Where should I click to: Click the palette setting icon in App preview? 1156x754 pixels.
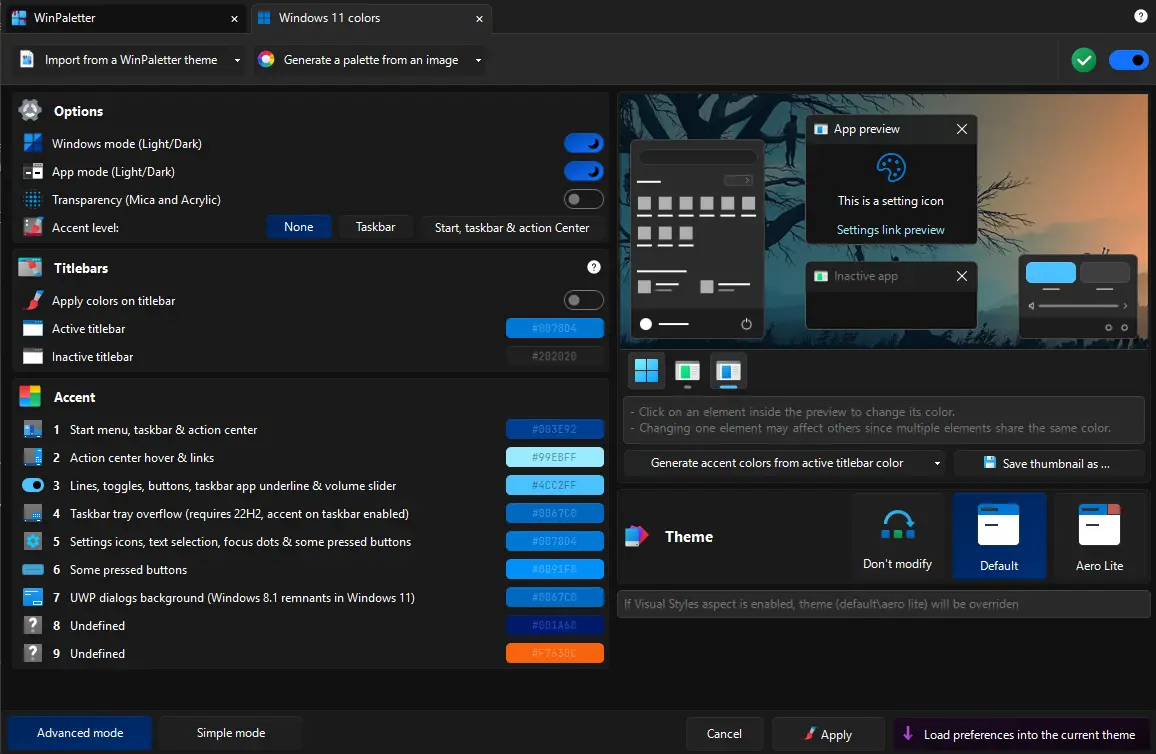(891, 167)
